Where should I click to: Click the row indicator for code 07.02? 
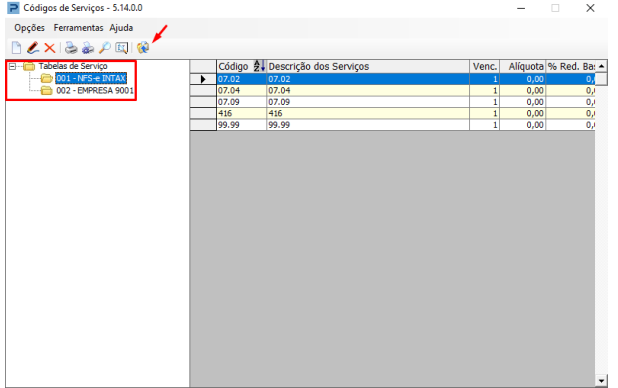point(203,79)
